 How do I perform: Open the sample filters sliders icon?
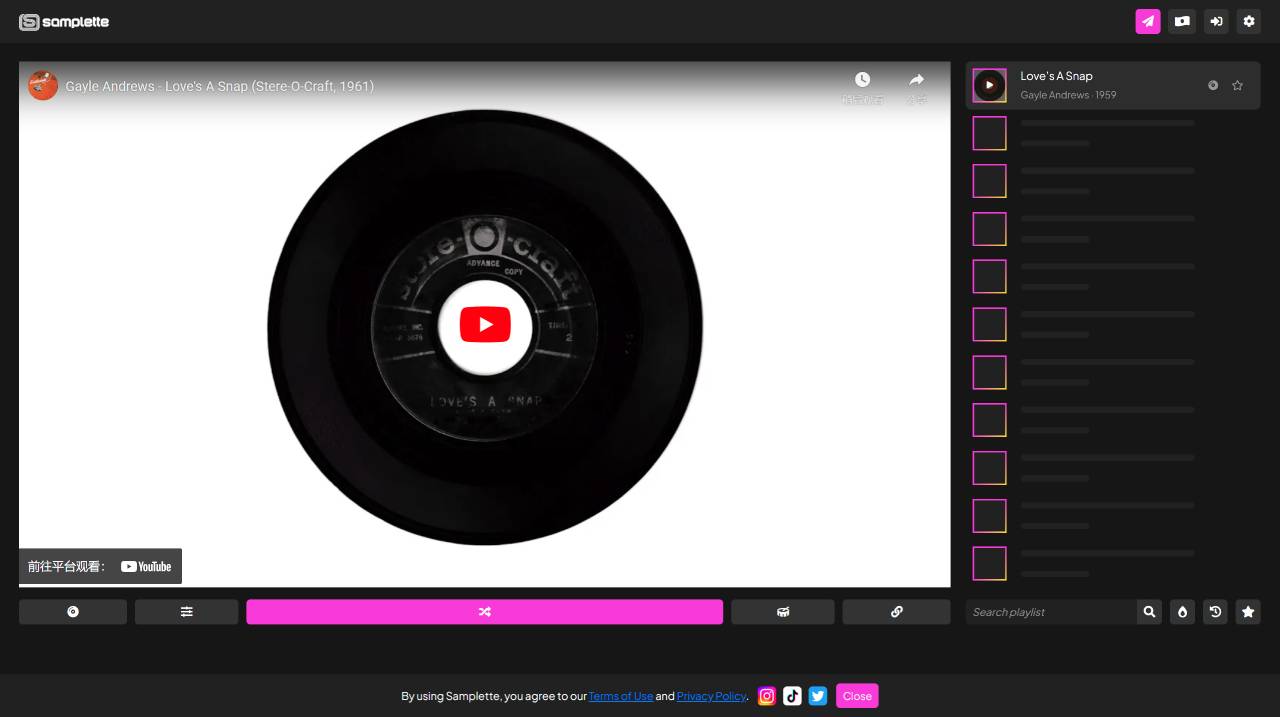pos(186,611)
